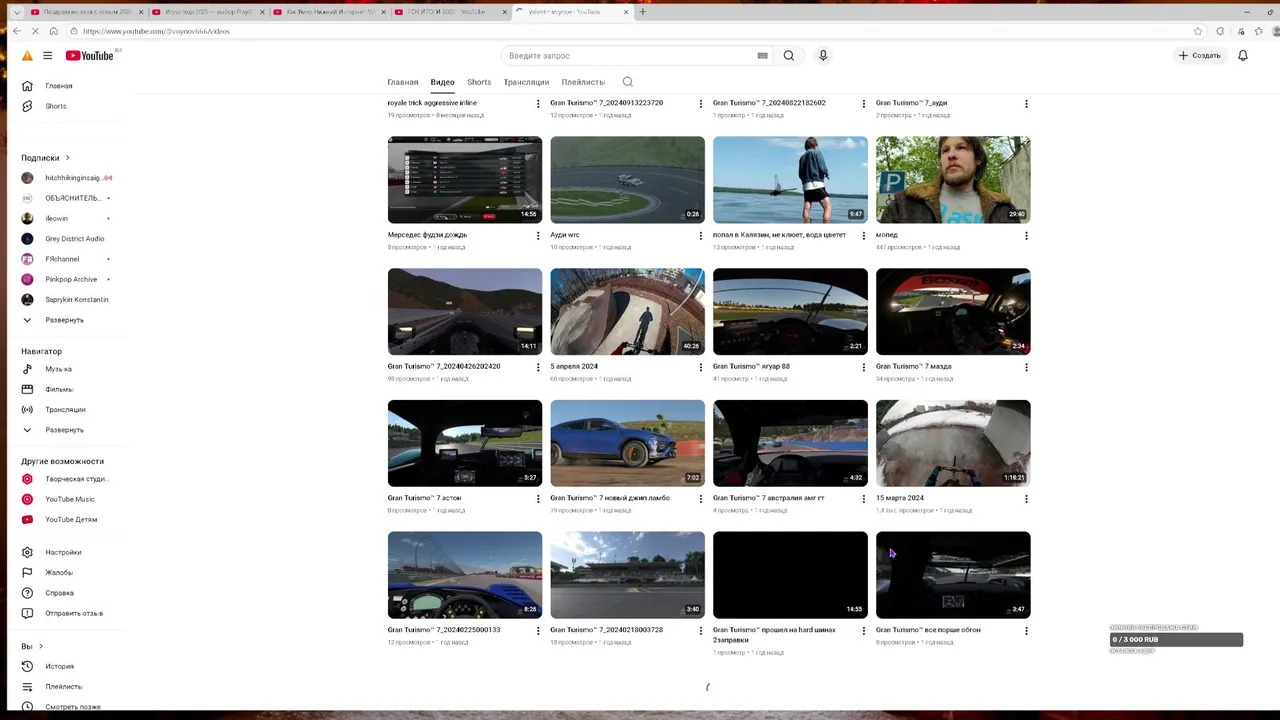Open options menu for Ауди чгс video
Screen dimensions: 1280x720
701,236
